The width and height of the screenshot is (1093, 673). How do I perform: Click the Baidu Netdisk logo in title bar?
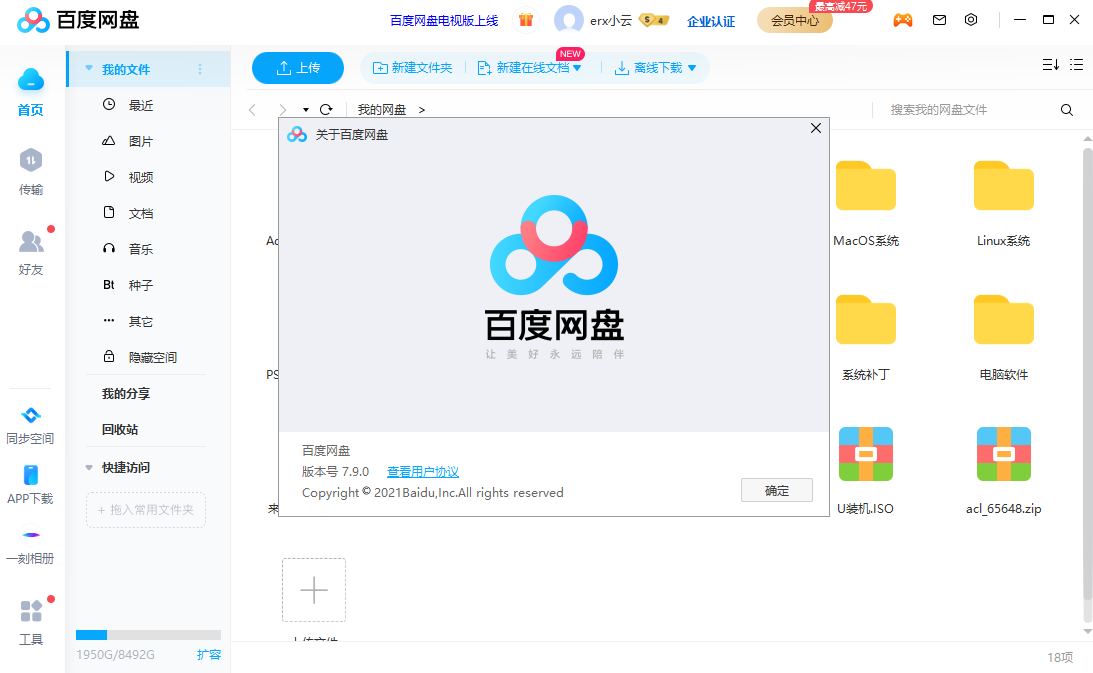pos(78,20)
